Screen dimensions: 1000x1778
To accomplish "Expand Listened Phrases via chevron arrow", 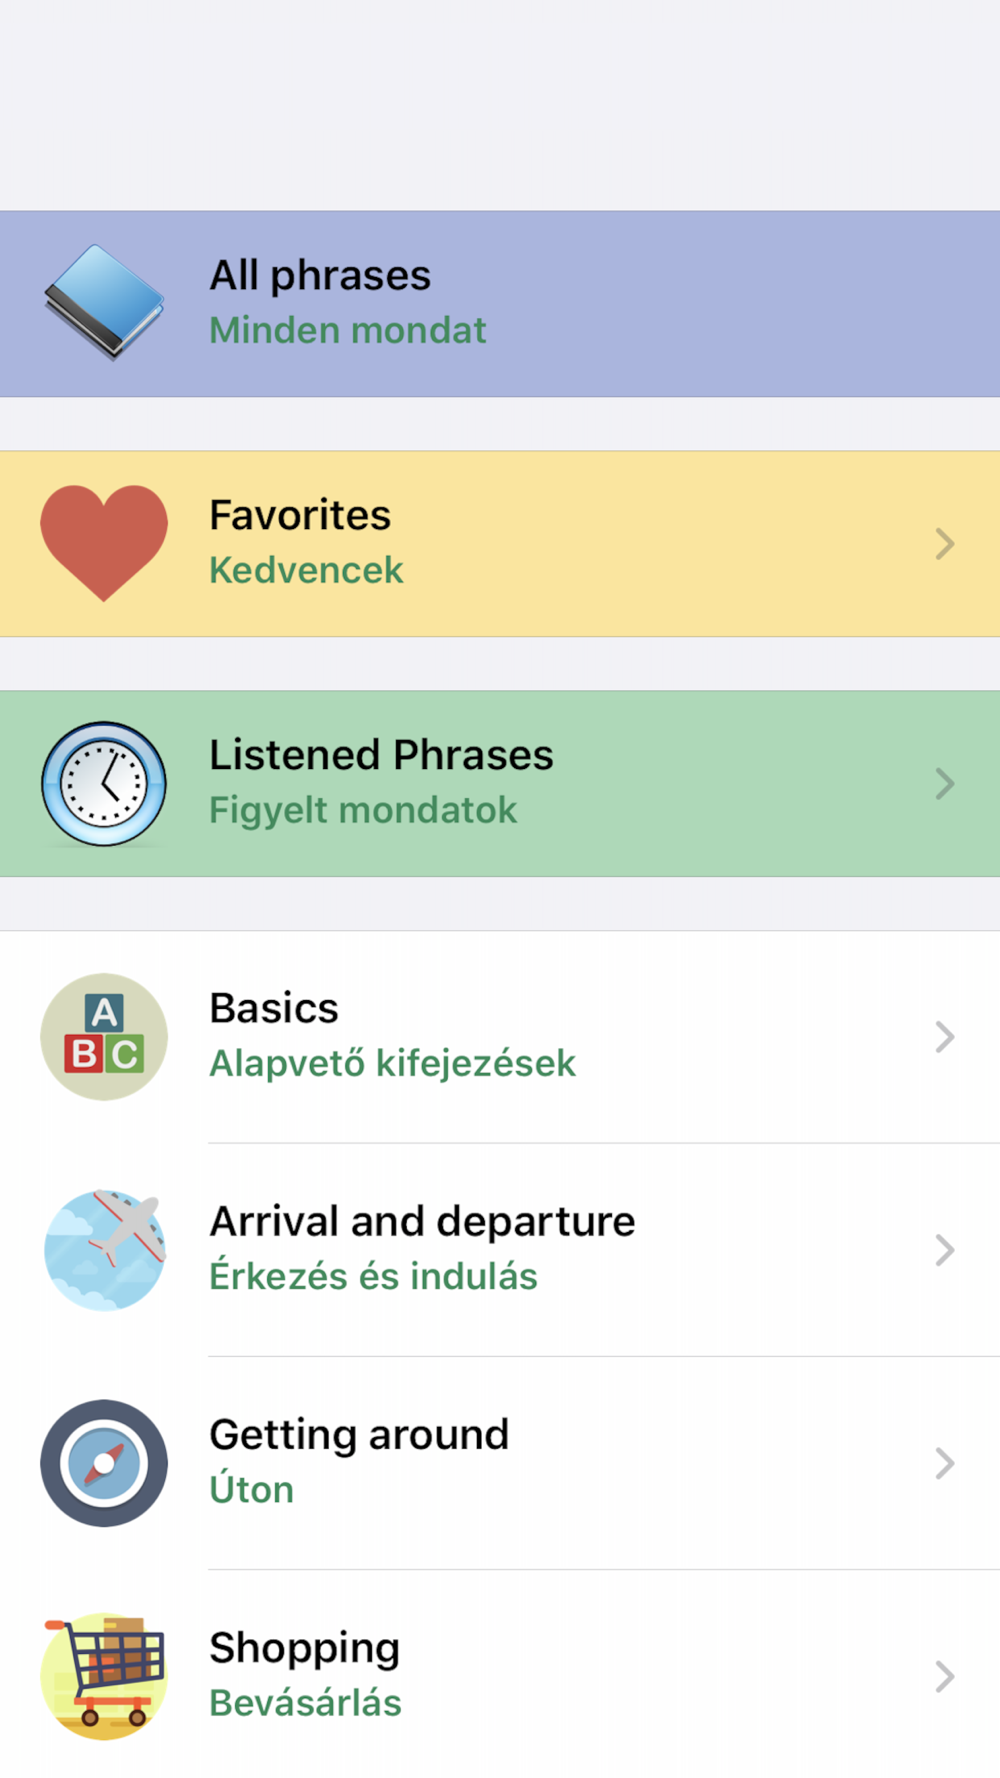I will (945, 784).
